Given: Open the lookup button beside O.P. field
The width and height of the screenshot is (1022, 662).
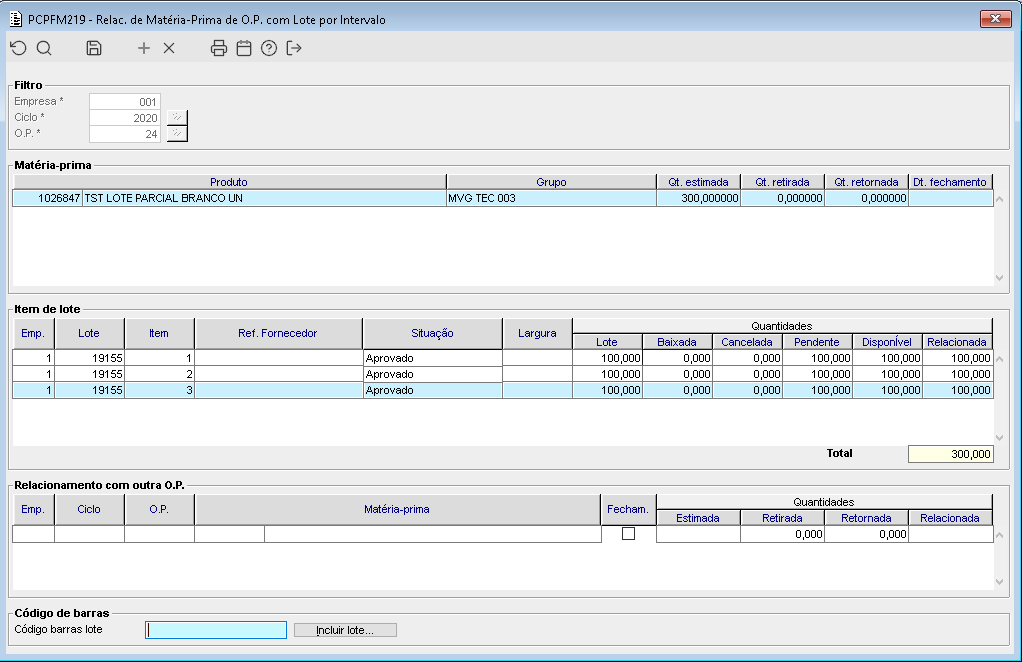Looking at the screenshot, I should click(x=177, y=134).
